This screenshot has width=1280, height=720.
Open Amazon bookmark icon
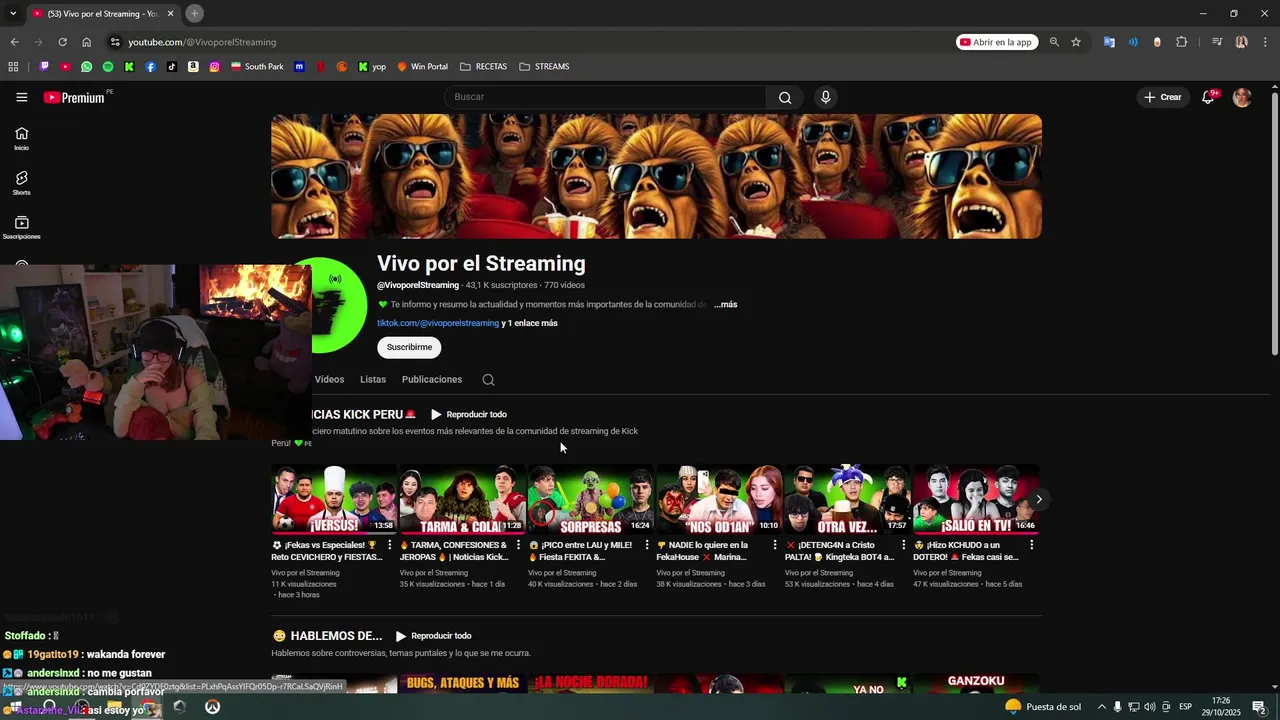(x=193, y=67)
